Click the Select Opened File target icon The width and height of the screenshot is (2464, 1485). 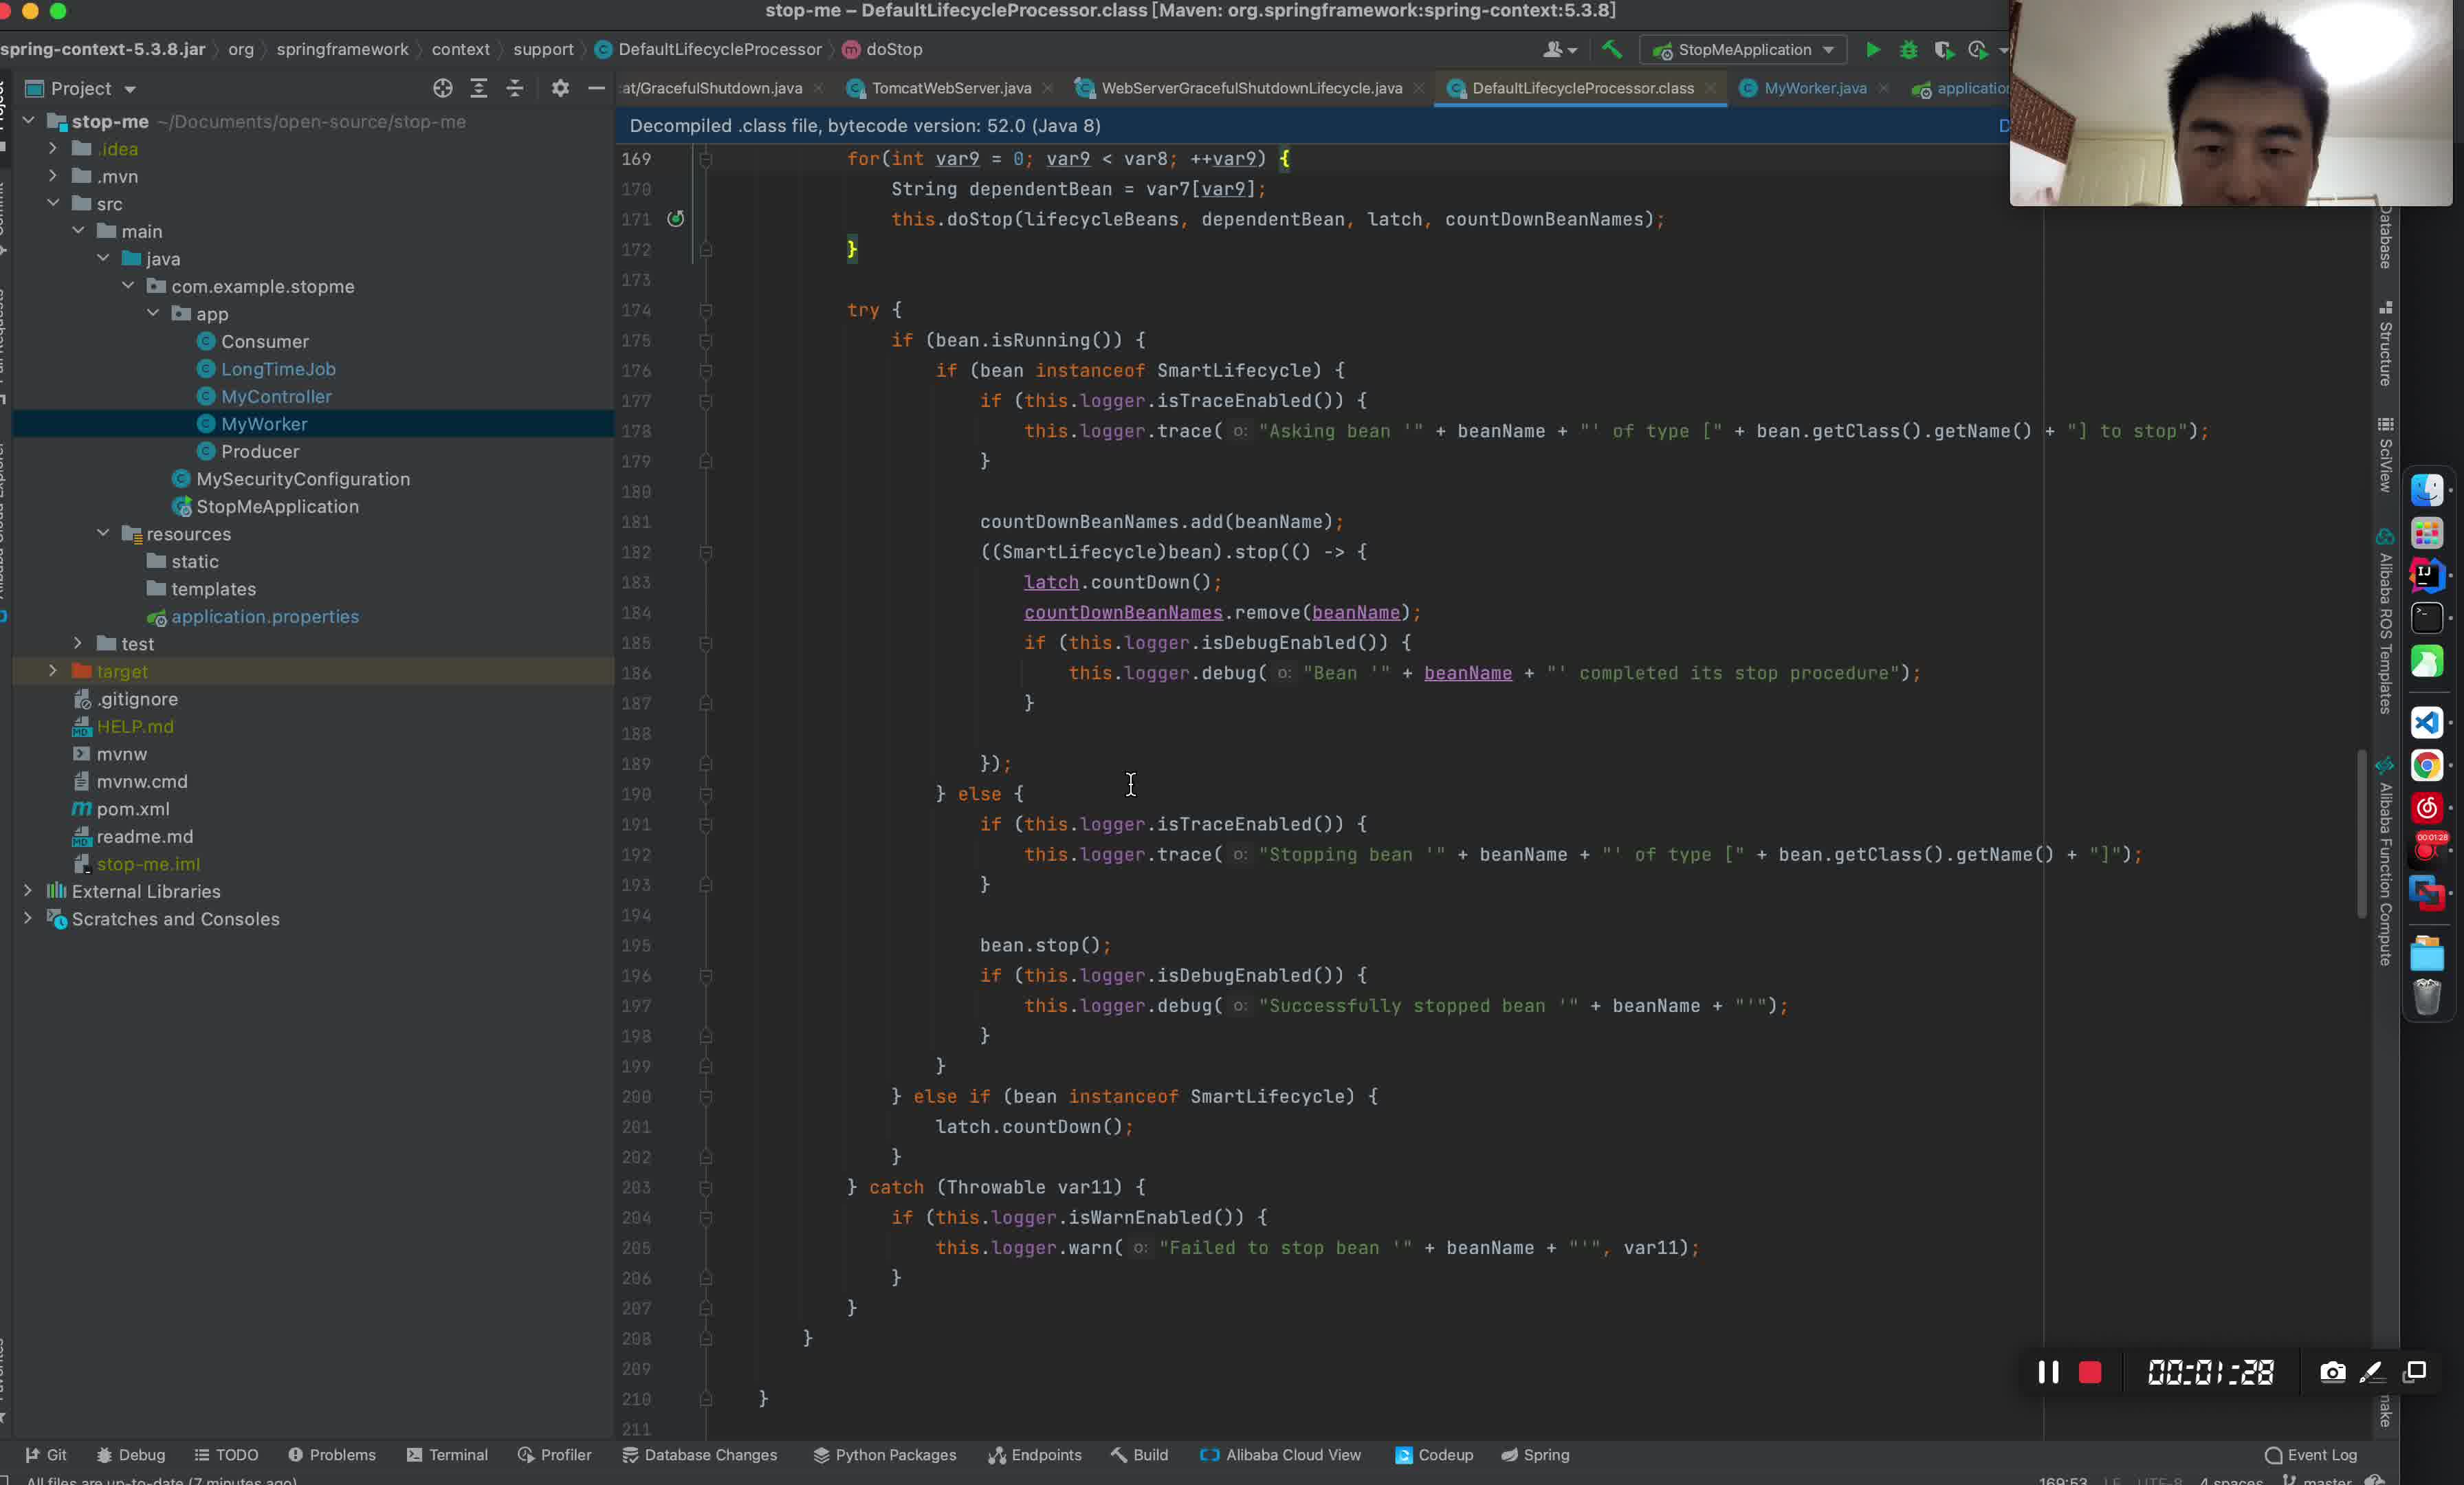442,88
